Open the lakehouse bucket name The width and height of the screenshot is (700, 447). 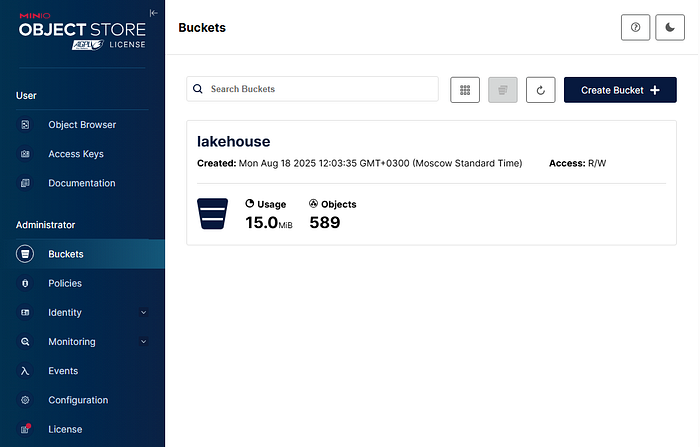click(x=233, y=142)
